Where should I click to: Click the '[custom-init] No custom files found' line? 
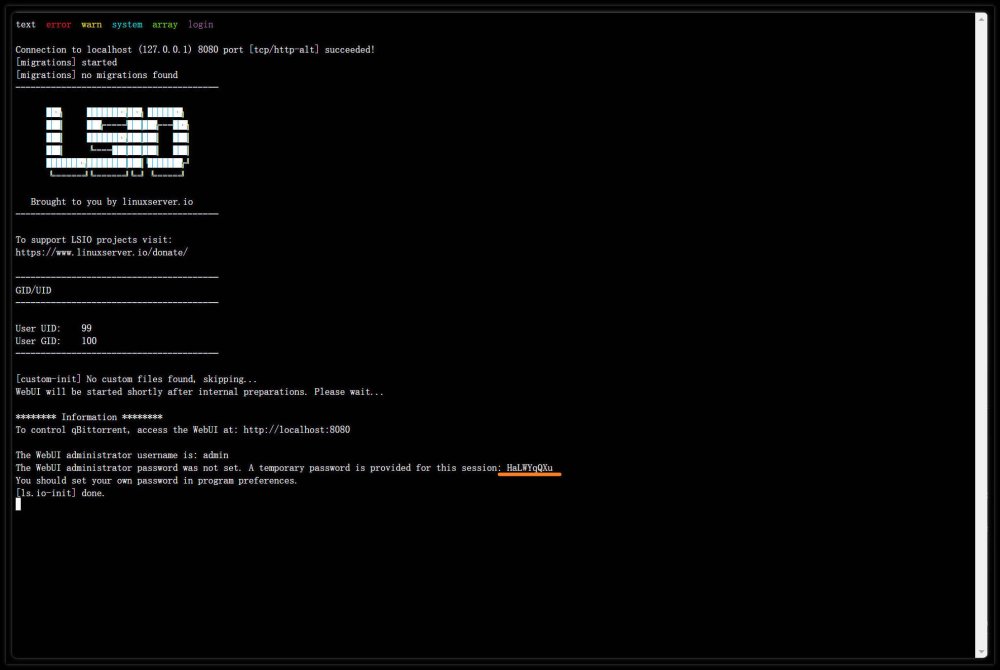(136, 379)
